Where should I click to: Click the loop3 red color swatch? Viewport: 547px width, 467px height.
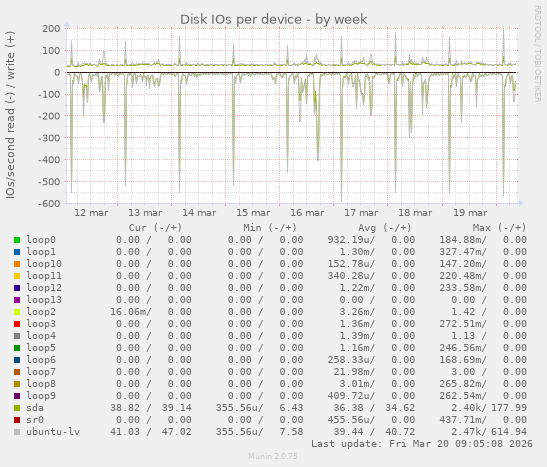click(x=17, y=324)
